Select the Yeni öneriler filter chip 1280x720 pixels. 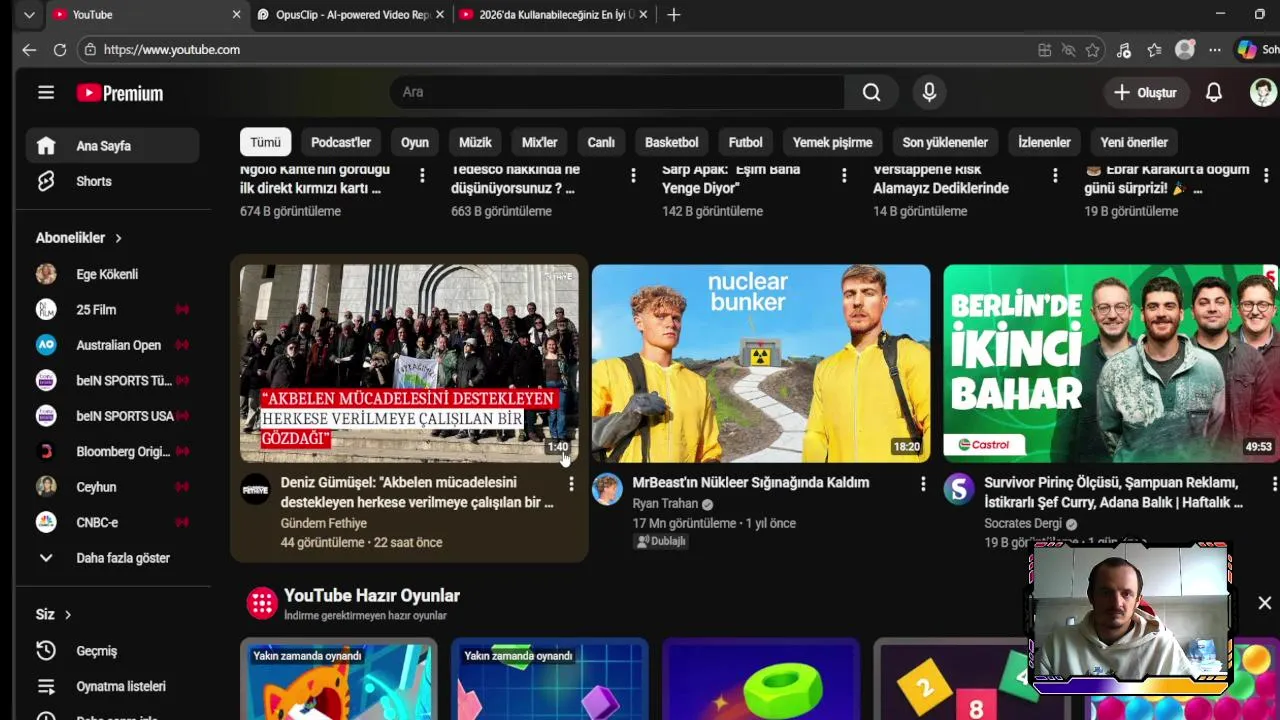tap(1134, 142)
